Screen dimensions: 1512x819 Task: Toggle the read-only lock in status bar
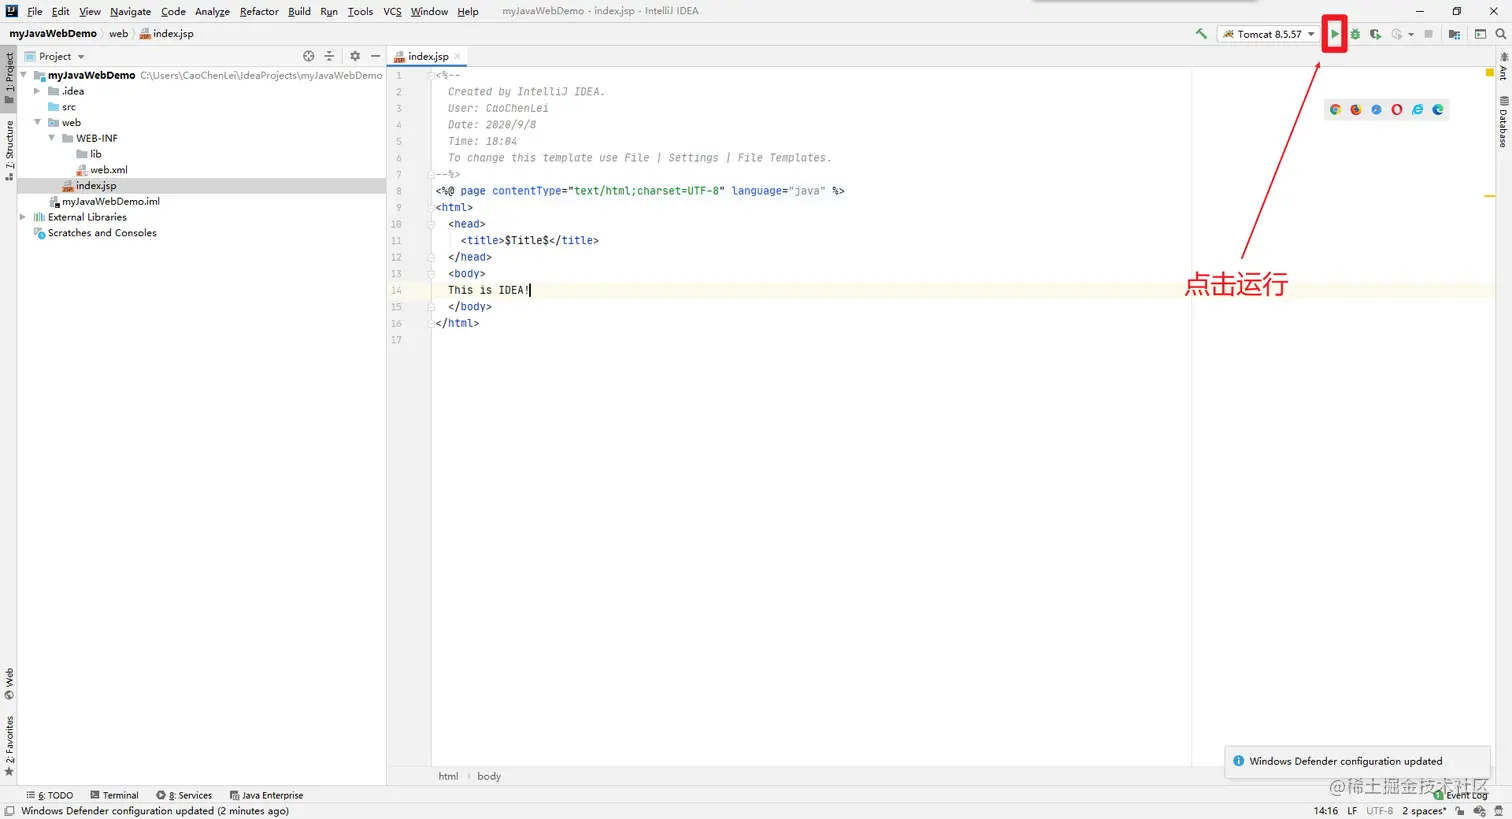[1460, 811]
